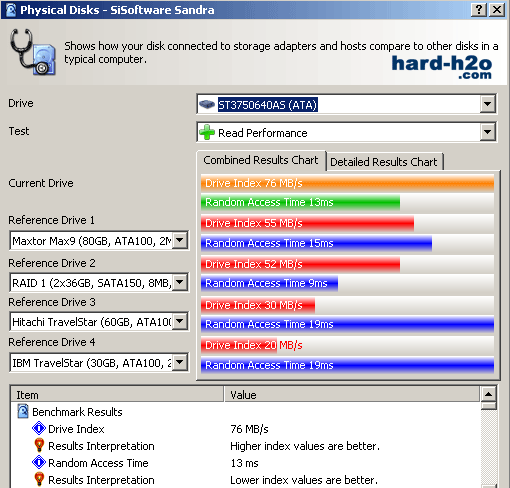Click the green Random Access Time 13ms bar
This screenshot has width=510, height=488.
[300, 202]
